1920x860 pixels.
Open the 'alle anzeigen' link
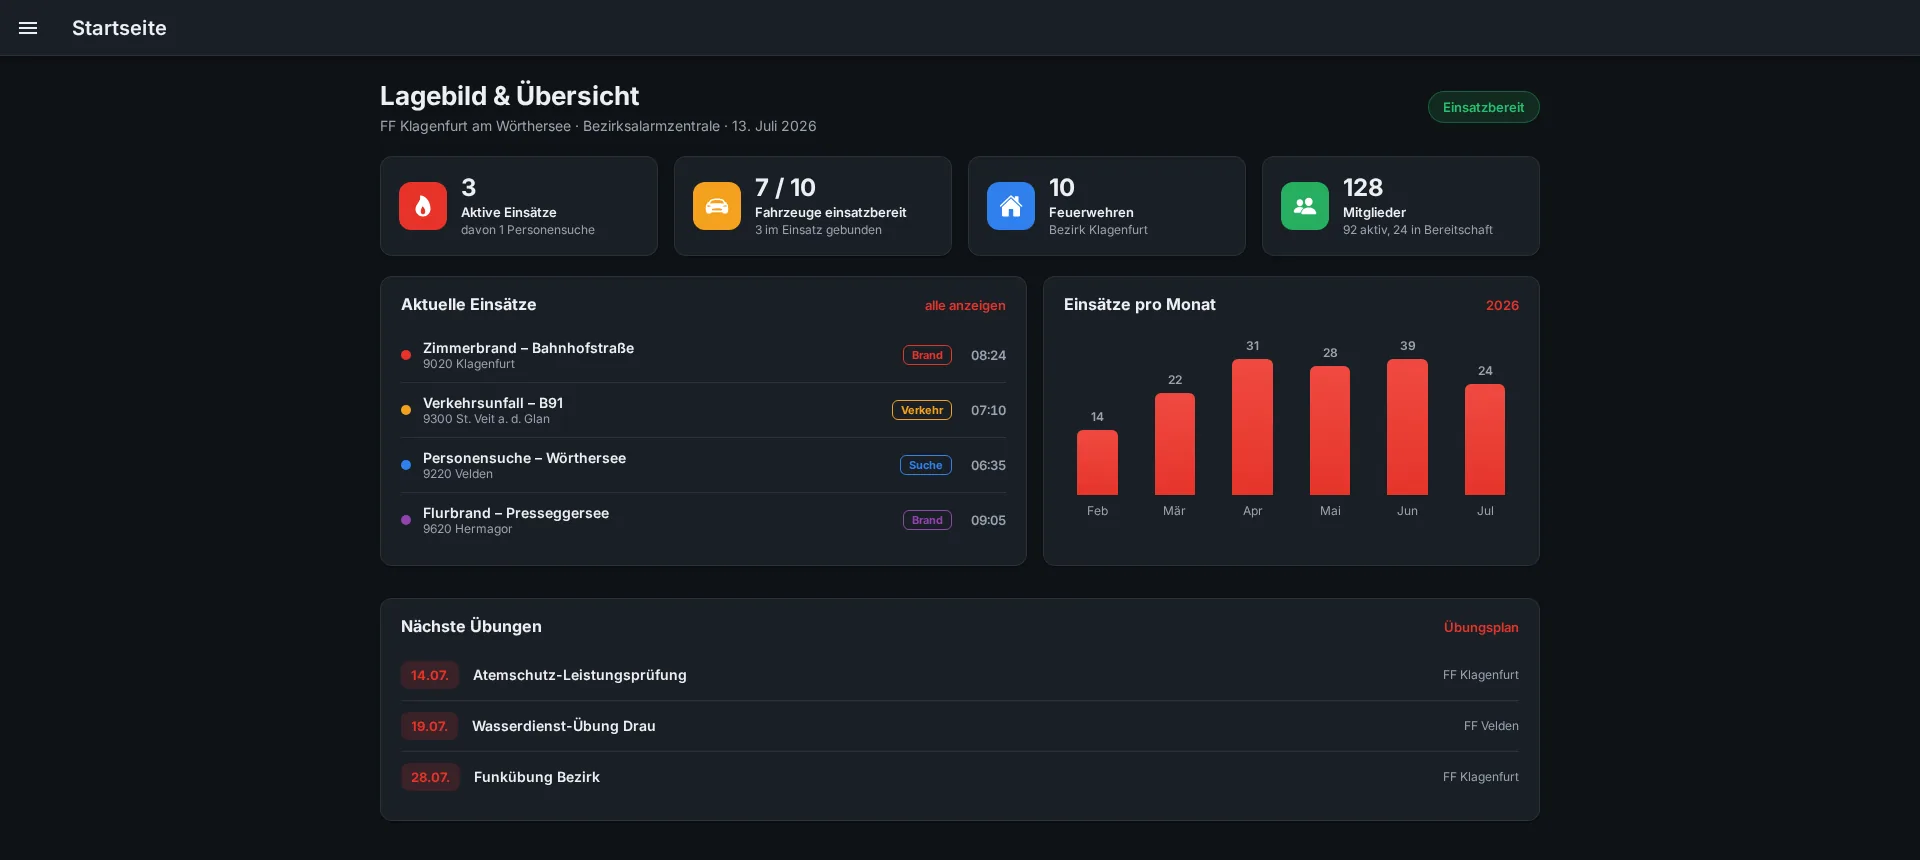click(965, 306)
